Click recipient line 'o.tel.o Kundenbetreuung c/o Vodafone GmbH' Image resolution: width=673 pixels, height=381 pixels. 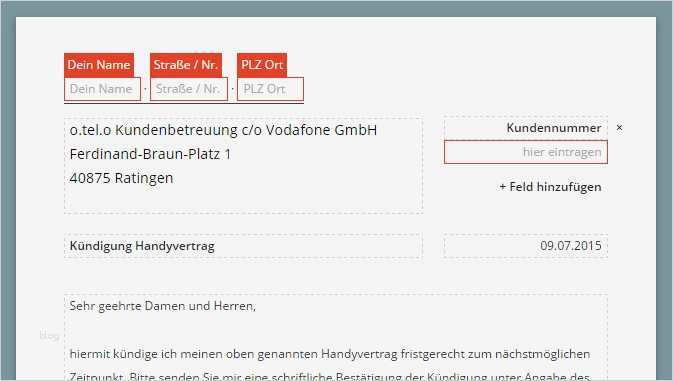coord(223,130)
